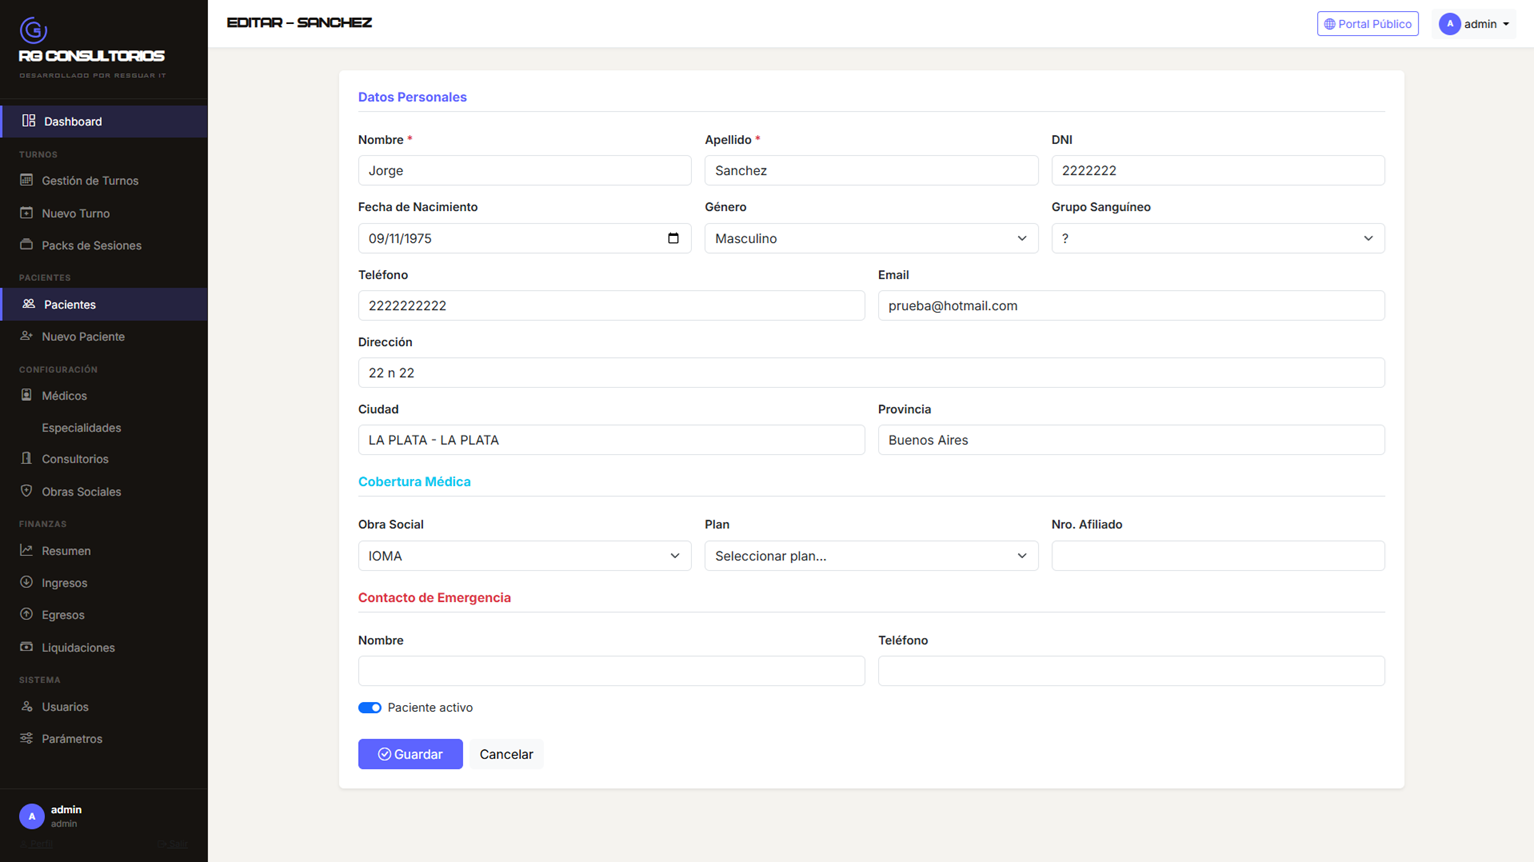Open the Grupo Sanguíneo dropdown
Image resolution: width=1534 pixels, height=862 pixels.
[x=1218, y=238]
